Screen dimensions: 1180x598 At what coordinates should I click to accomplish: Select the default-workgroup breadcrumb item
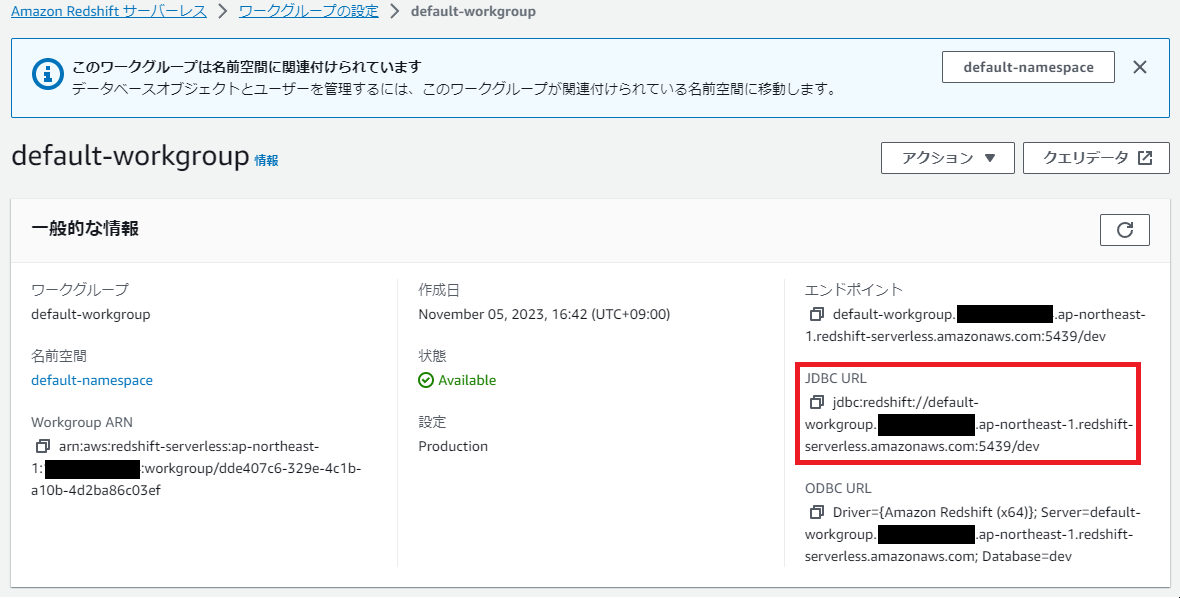(473, 11)
